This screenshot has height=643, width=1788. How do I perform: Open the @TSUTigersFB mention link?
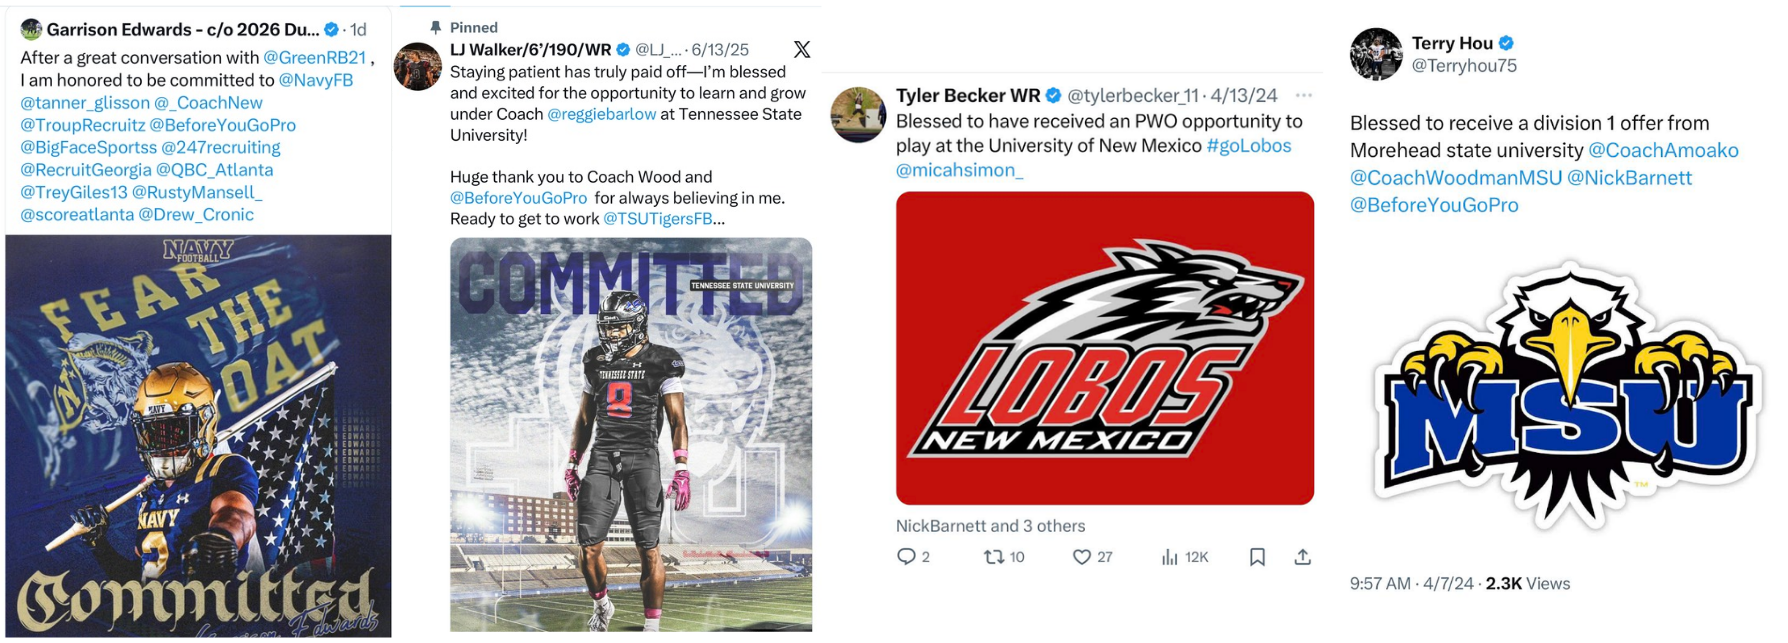point(658,218)
